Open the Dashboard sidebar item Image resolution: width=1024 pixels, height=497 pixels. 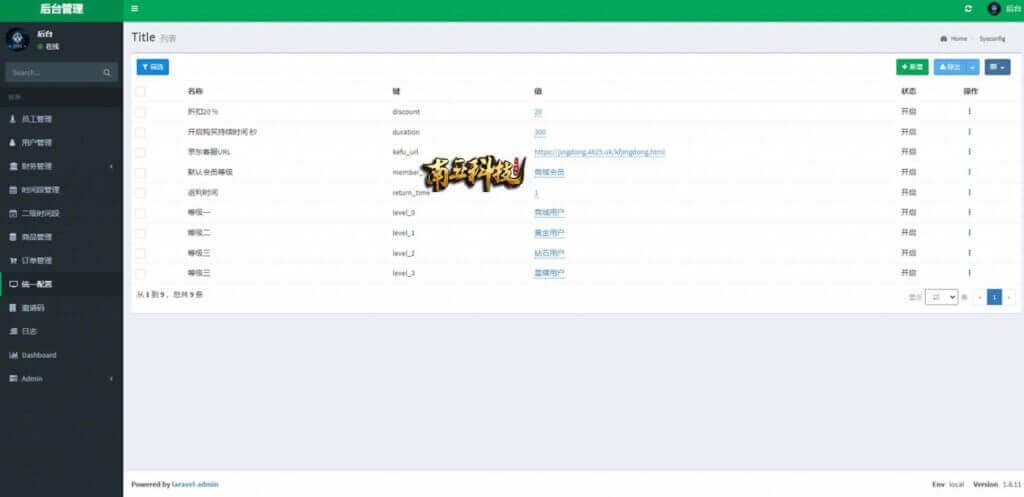tap(40, 355)
